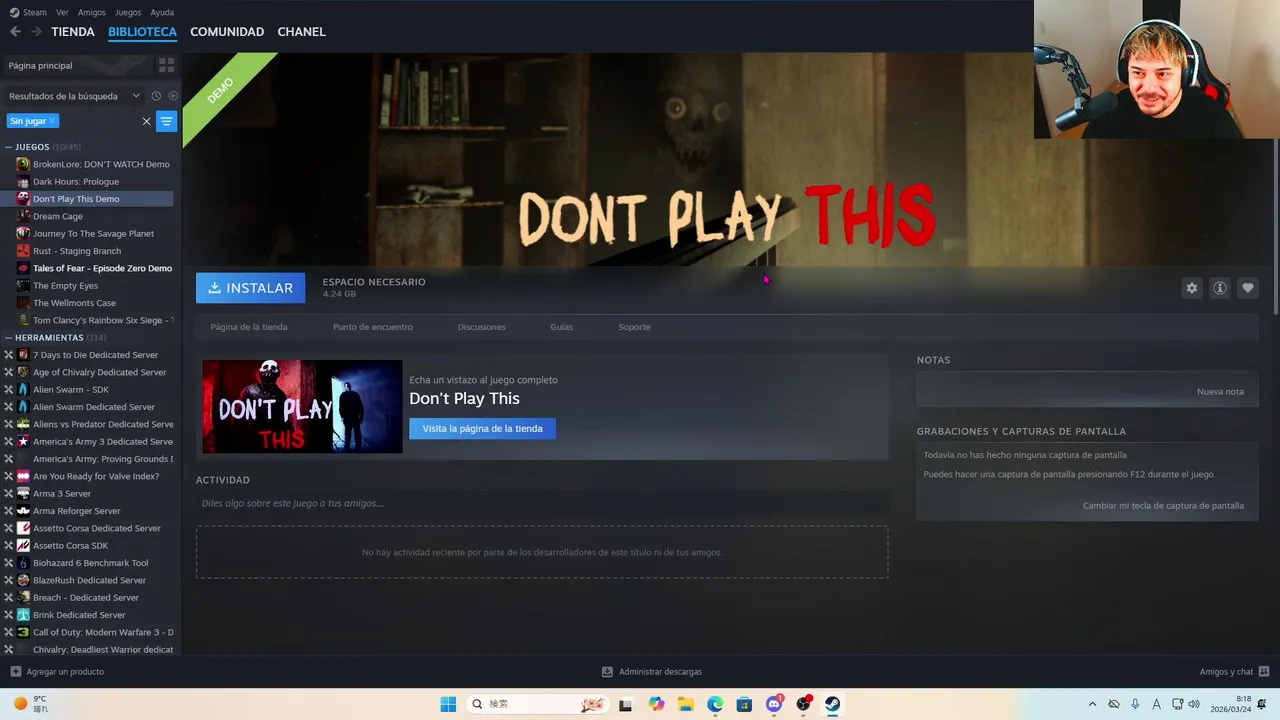Viewport: 1280px width, 720px height.
Task: Go forward with the right arrow
Action: (x=36, y=32)
